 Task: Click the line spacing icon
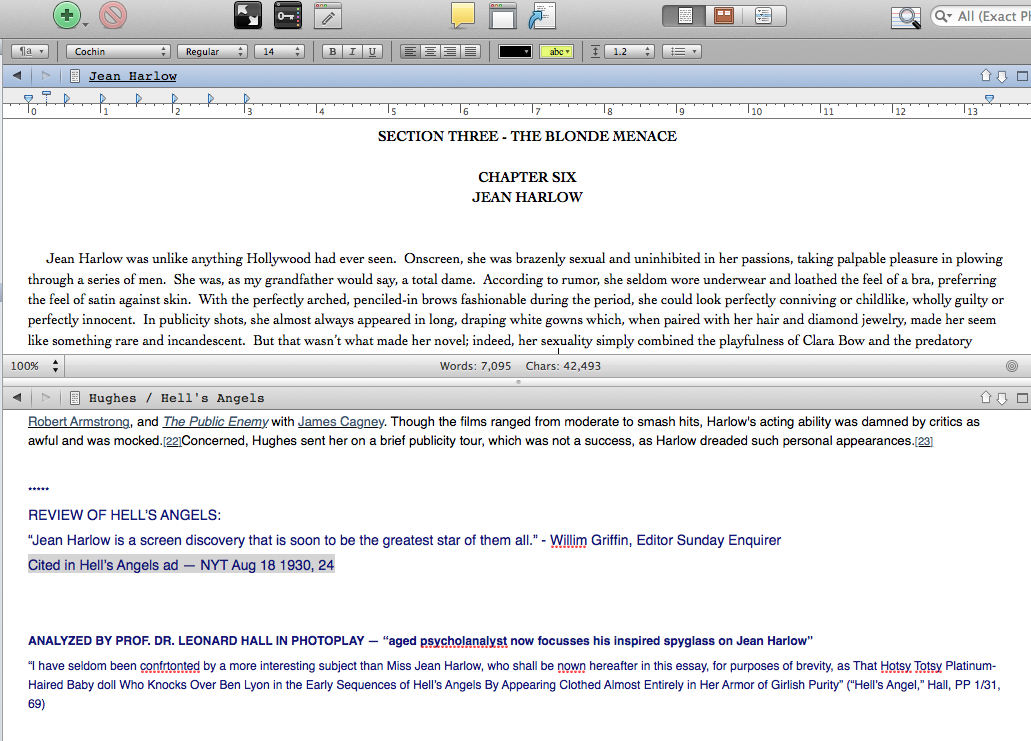(595, 51)
